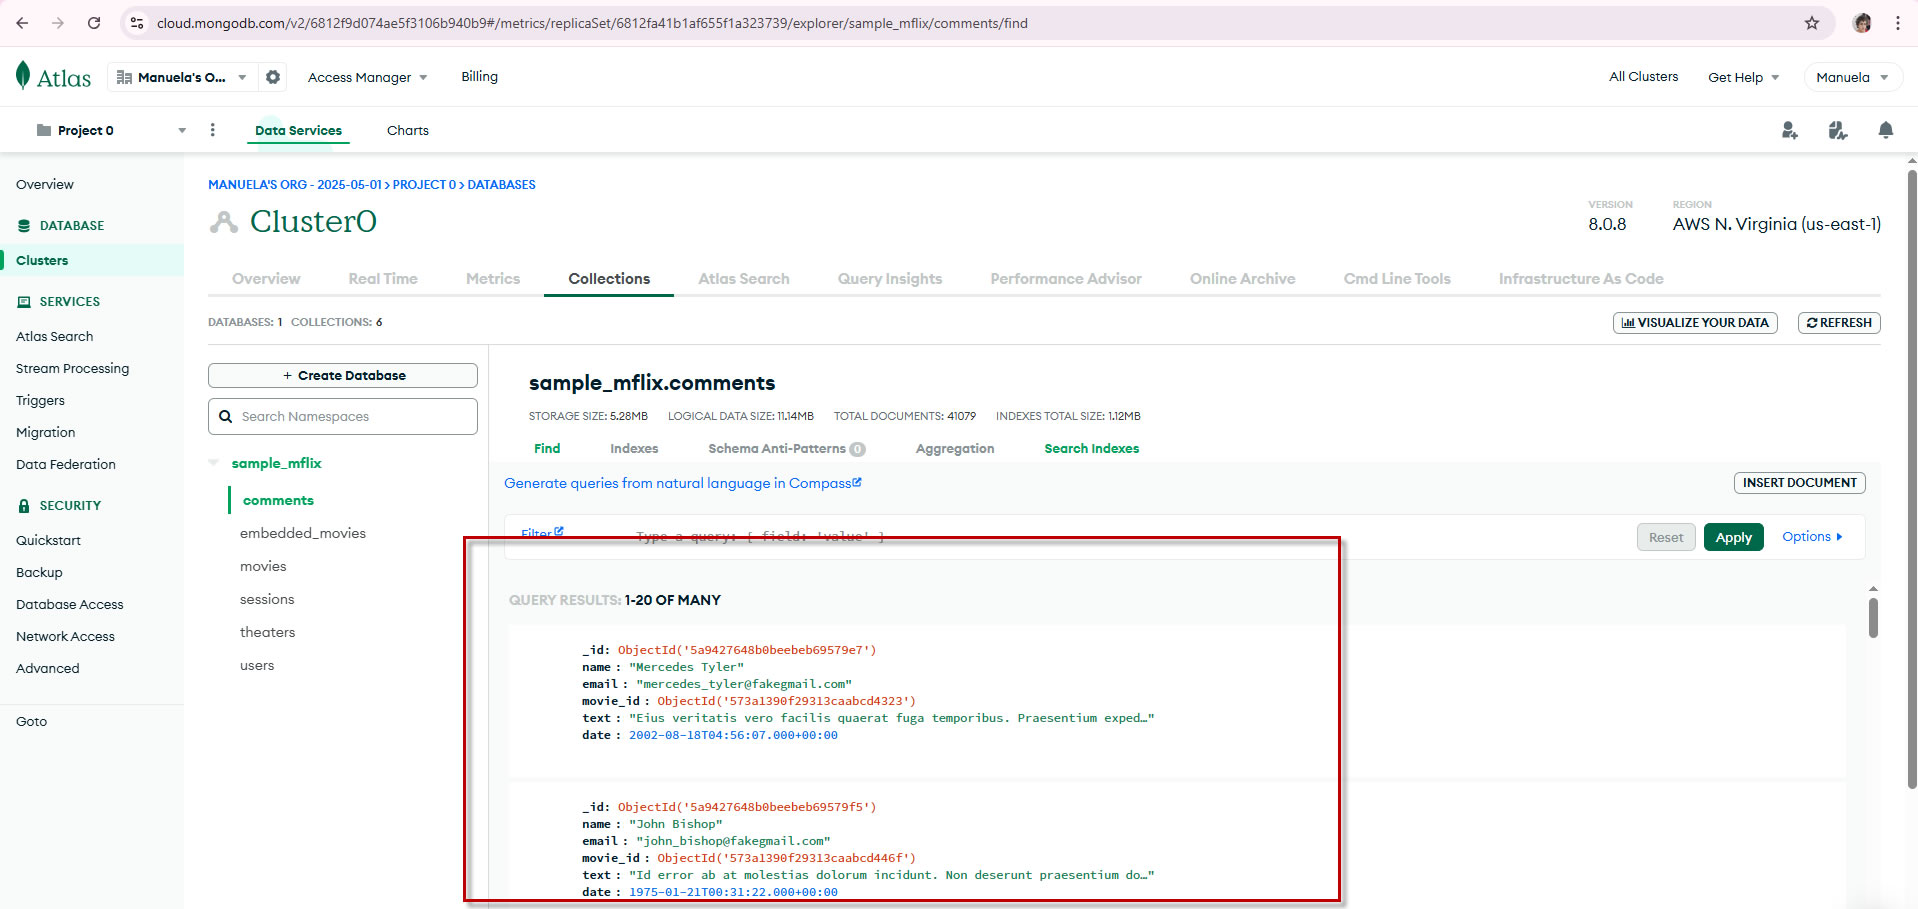Click the Cluster0 cluster icon

[224, 222]
